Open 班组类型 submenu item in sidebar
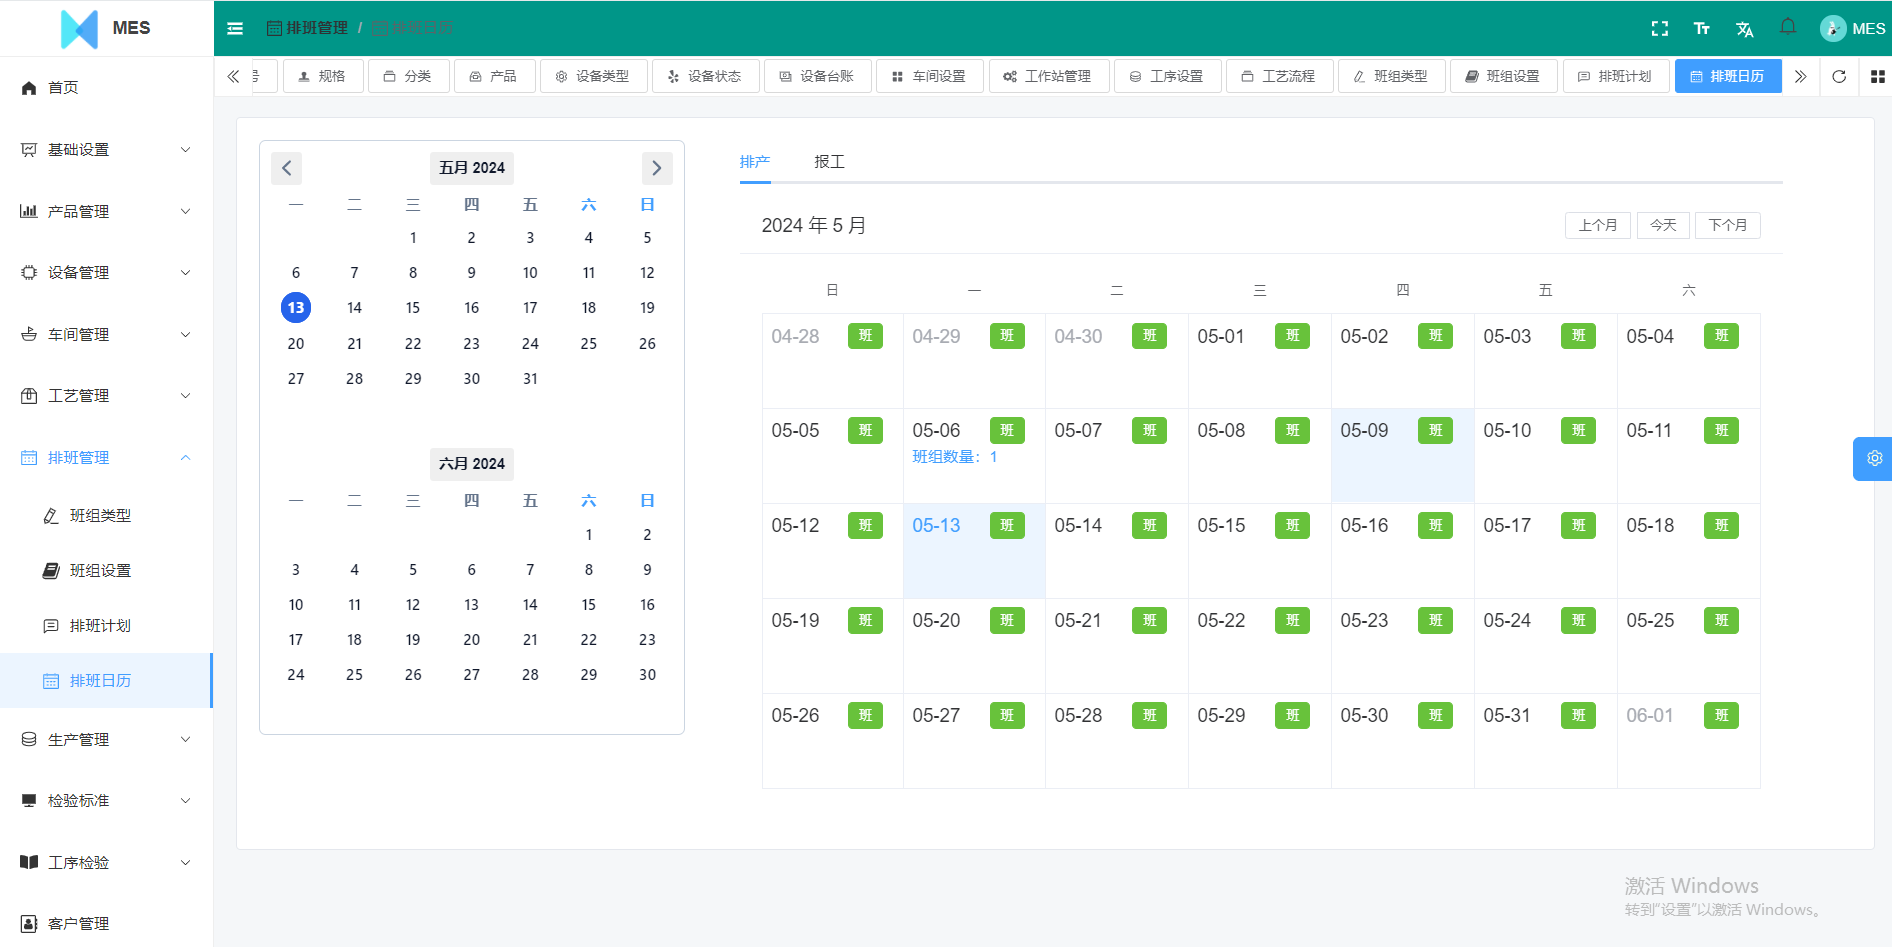1892x947 pixels. (x=107, y=516)
